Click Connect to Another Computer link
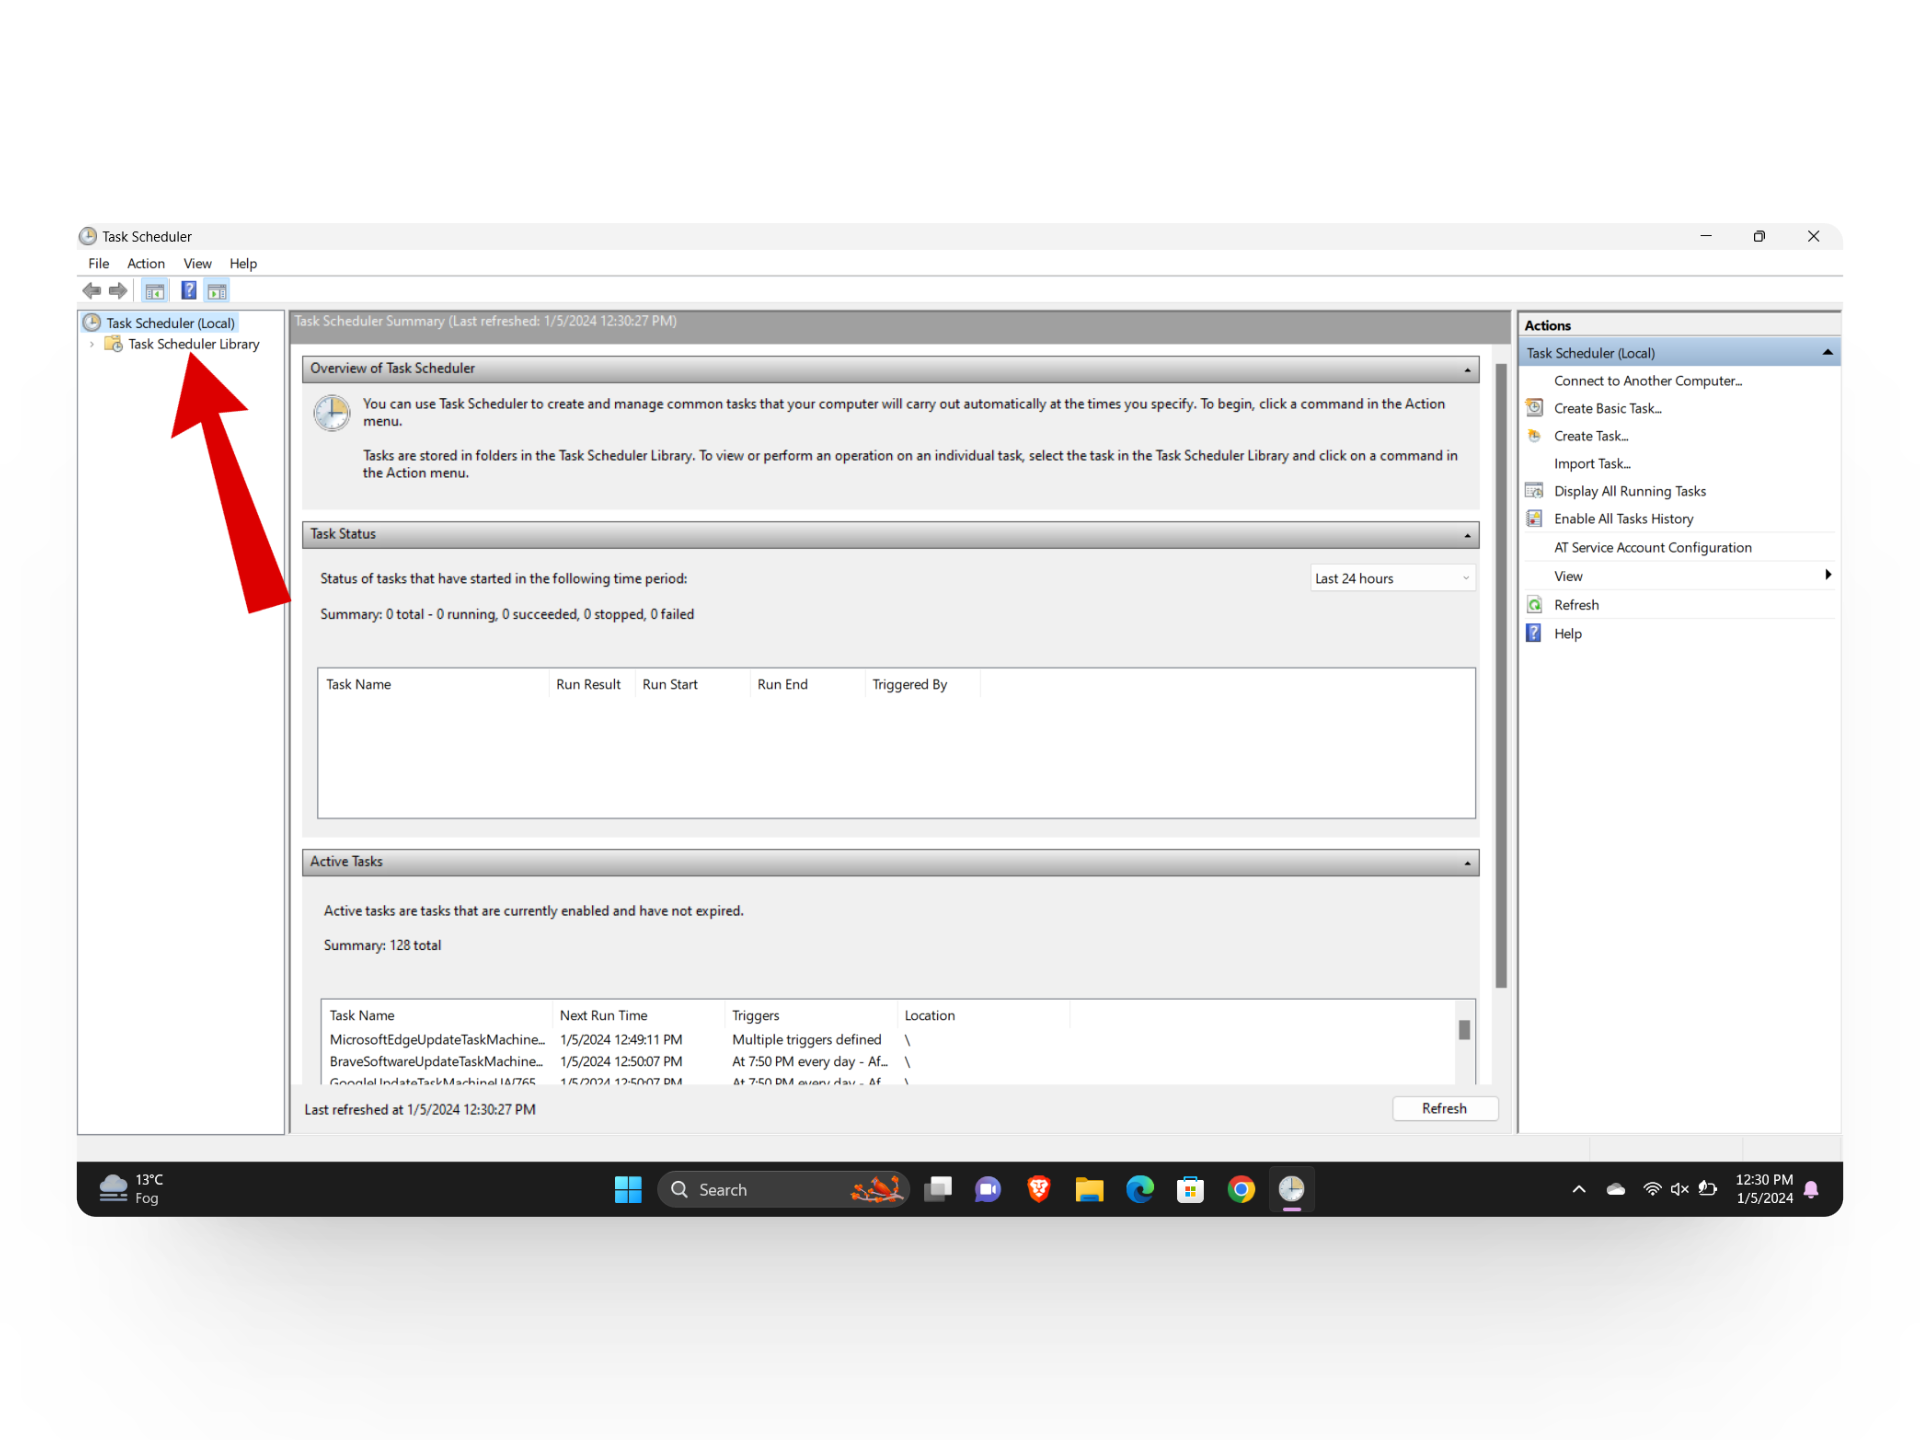The height and width of the screenshot is (1440, 1920). pyautogui.click(x=1647, y=381)
